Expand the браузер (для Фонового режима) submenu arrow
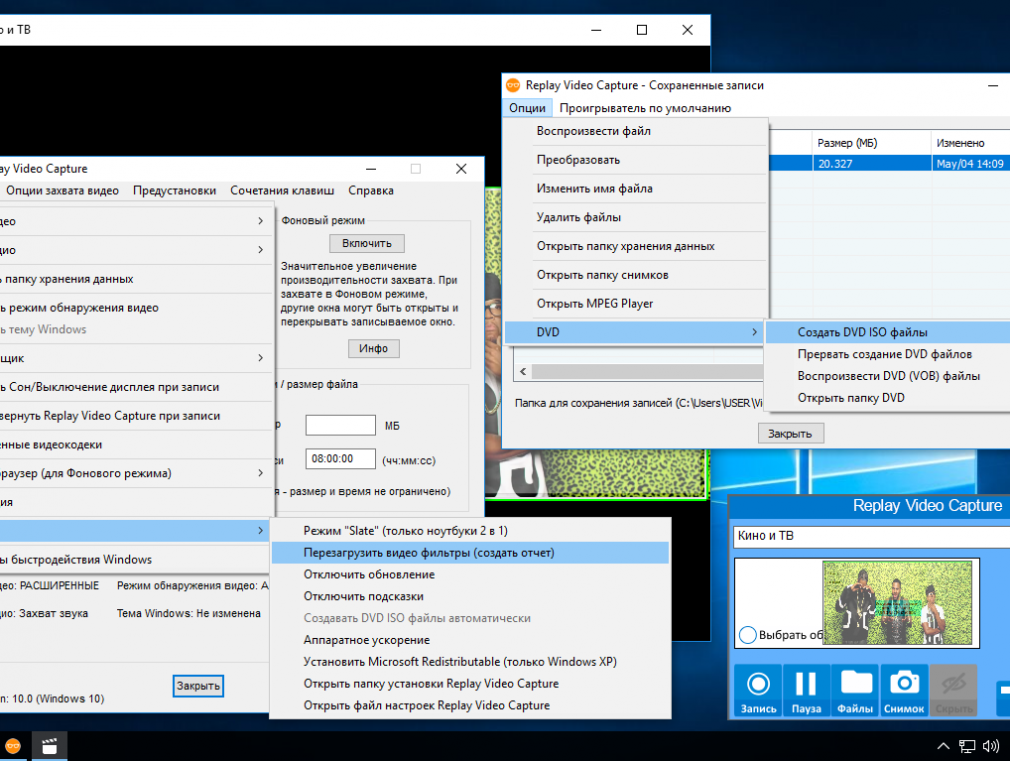1010x761 pixels. (x=260, y=473)
